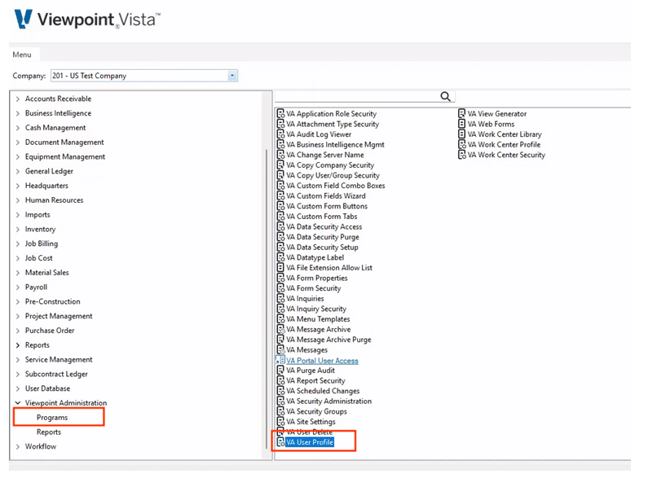This screenshot has width=670, height=478.
Task: Open the Company dropdown arrow
Action: tap(232, 76)
